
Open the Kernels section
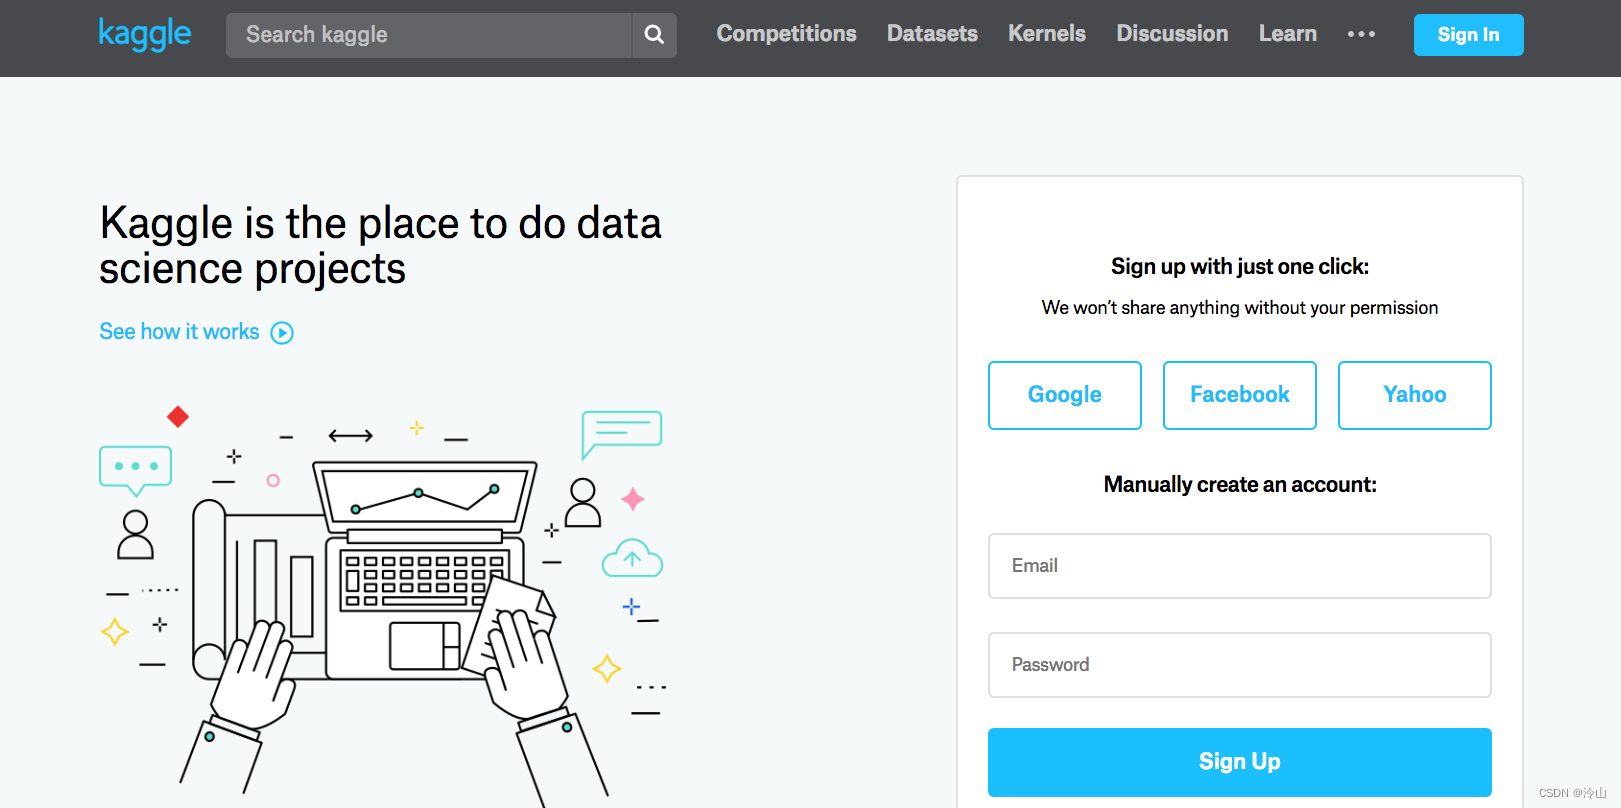click(1046, 34)
